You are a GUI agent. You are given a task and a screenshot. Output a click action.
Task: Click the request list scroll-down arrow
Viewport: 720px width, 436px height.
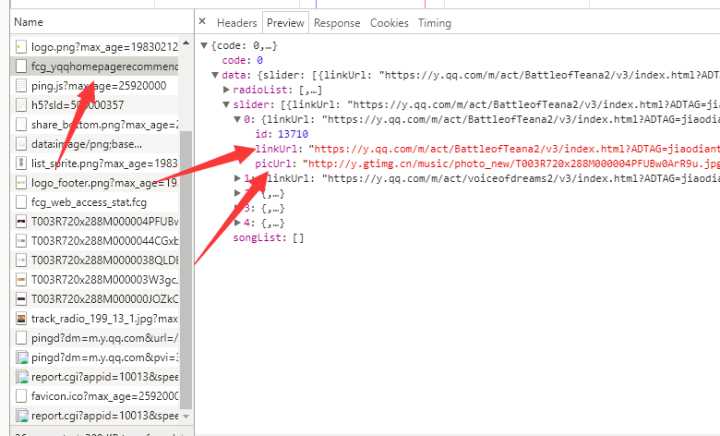click(186, 416)
